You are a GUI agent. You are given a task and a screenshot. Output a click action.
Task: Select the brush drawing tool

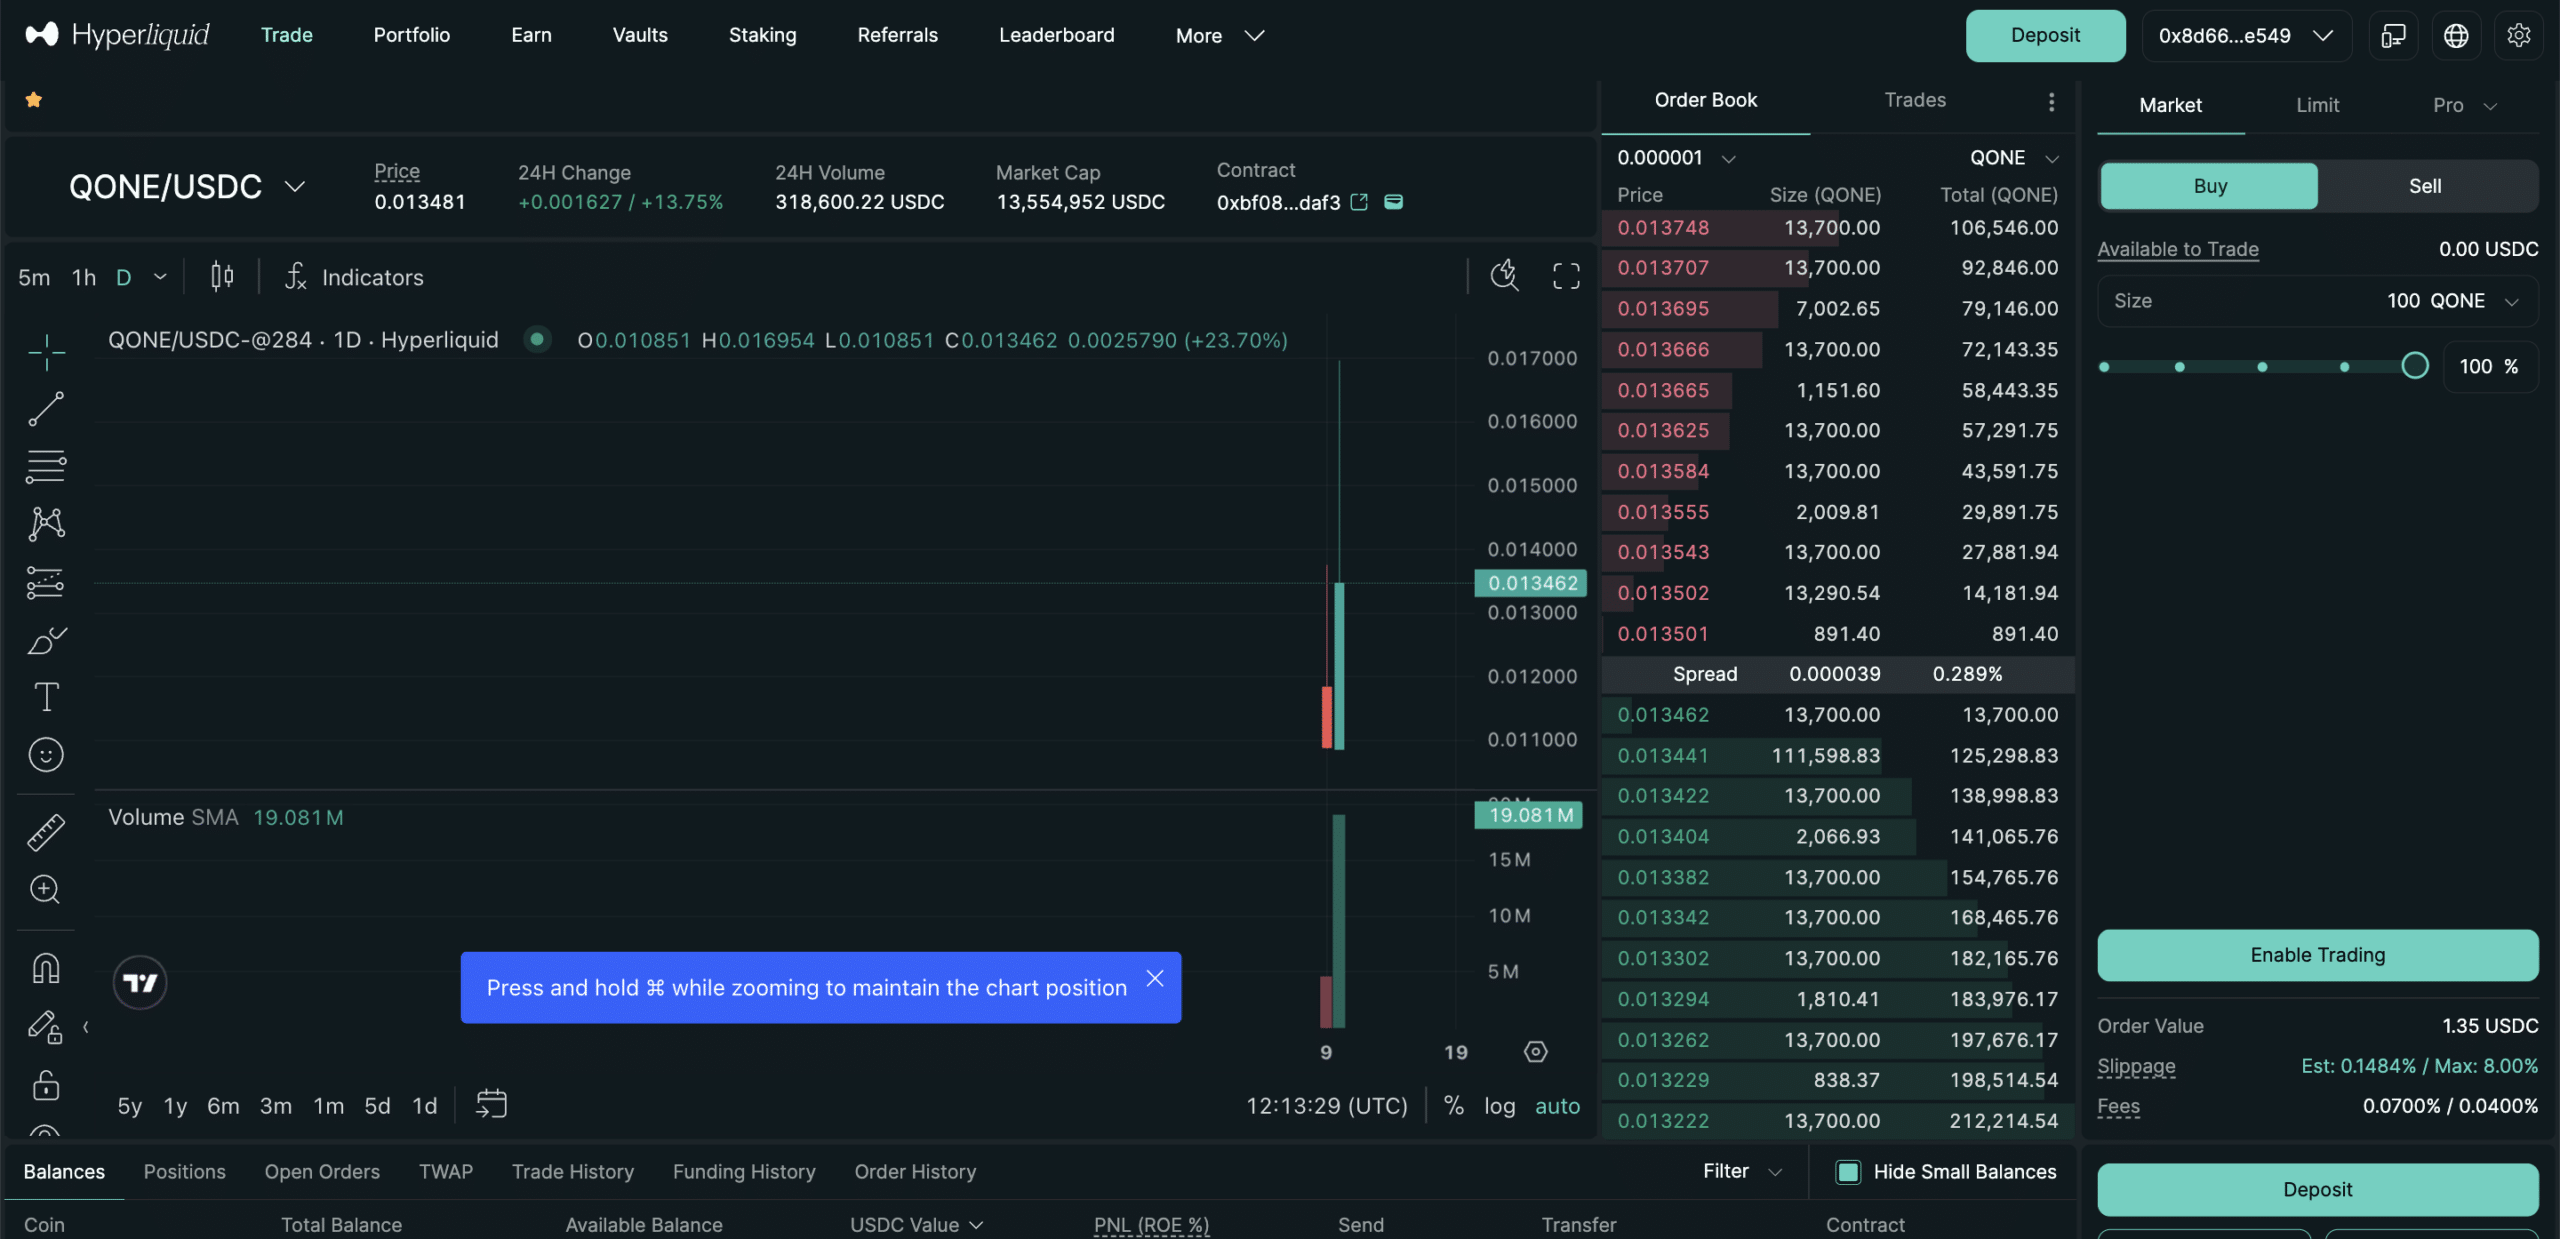click(x=46, y=640)
